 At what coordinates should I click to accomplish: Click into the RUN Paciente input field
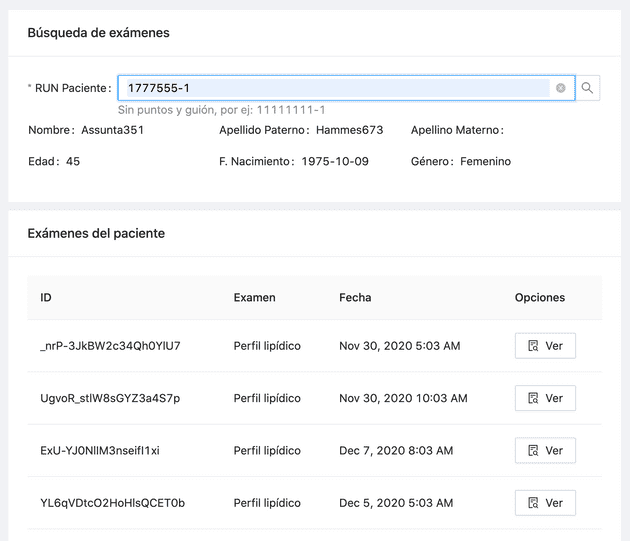[335, 88]
